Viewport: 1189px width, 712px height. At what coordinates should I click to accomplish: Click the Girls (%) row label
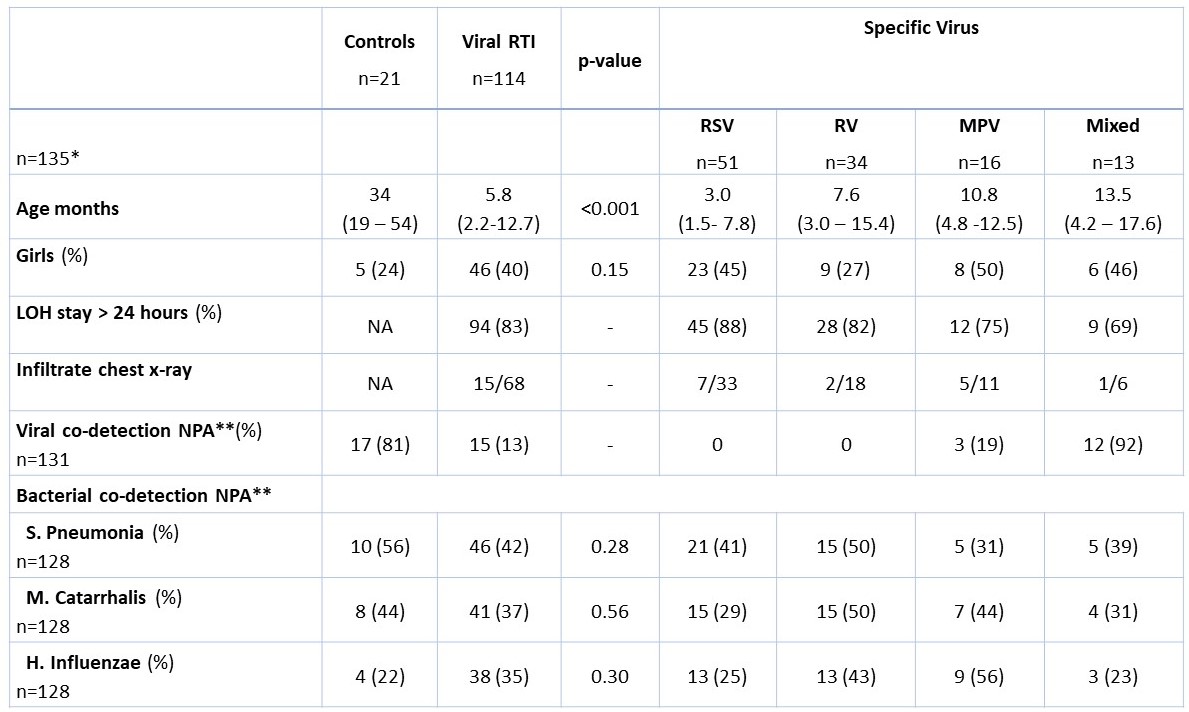(x=52, y=256)
